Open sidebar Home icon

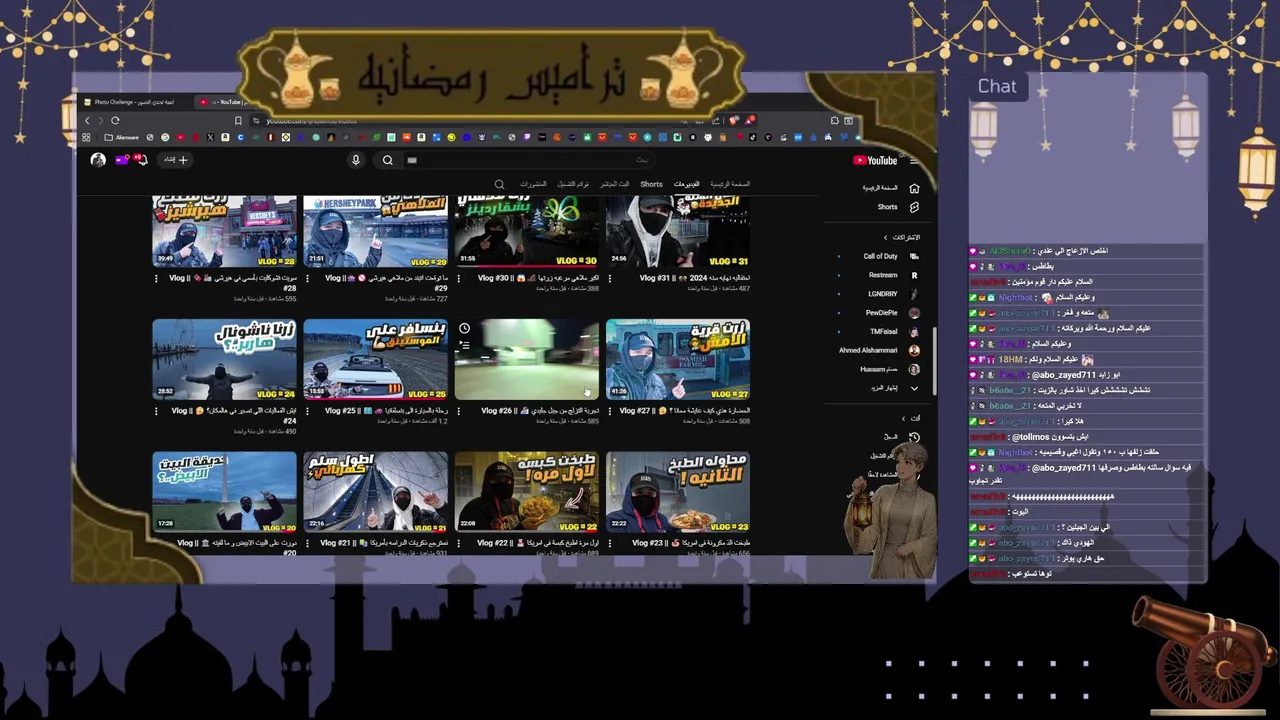click(914, 188)
